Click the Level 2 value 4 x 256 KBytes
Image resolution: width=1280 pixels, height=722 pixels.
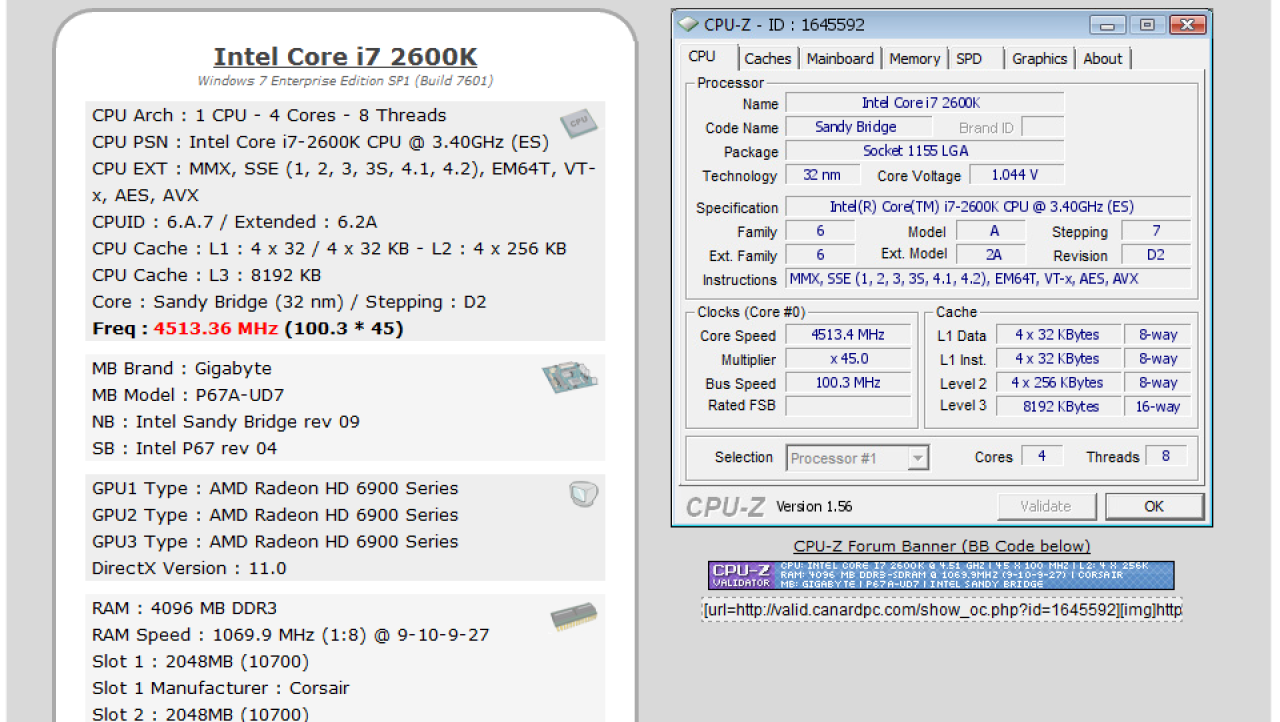click(x=1057, y=383)
